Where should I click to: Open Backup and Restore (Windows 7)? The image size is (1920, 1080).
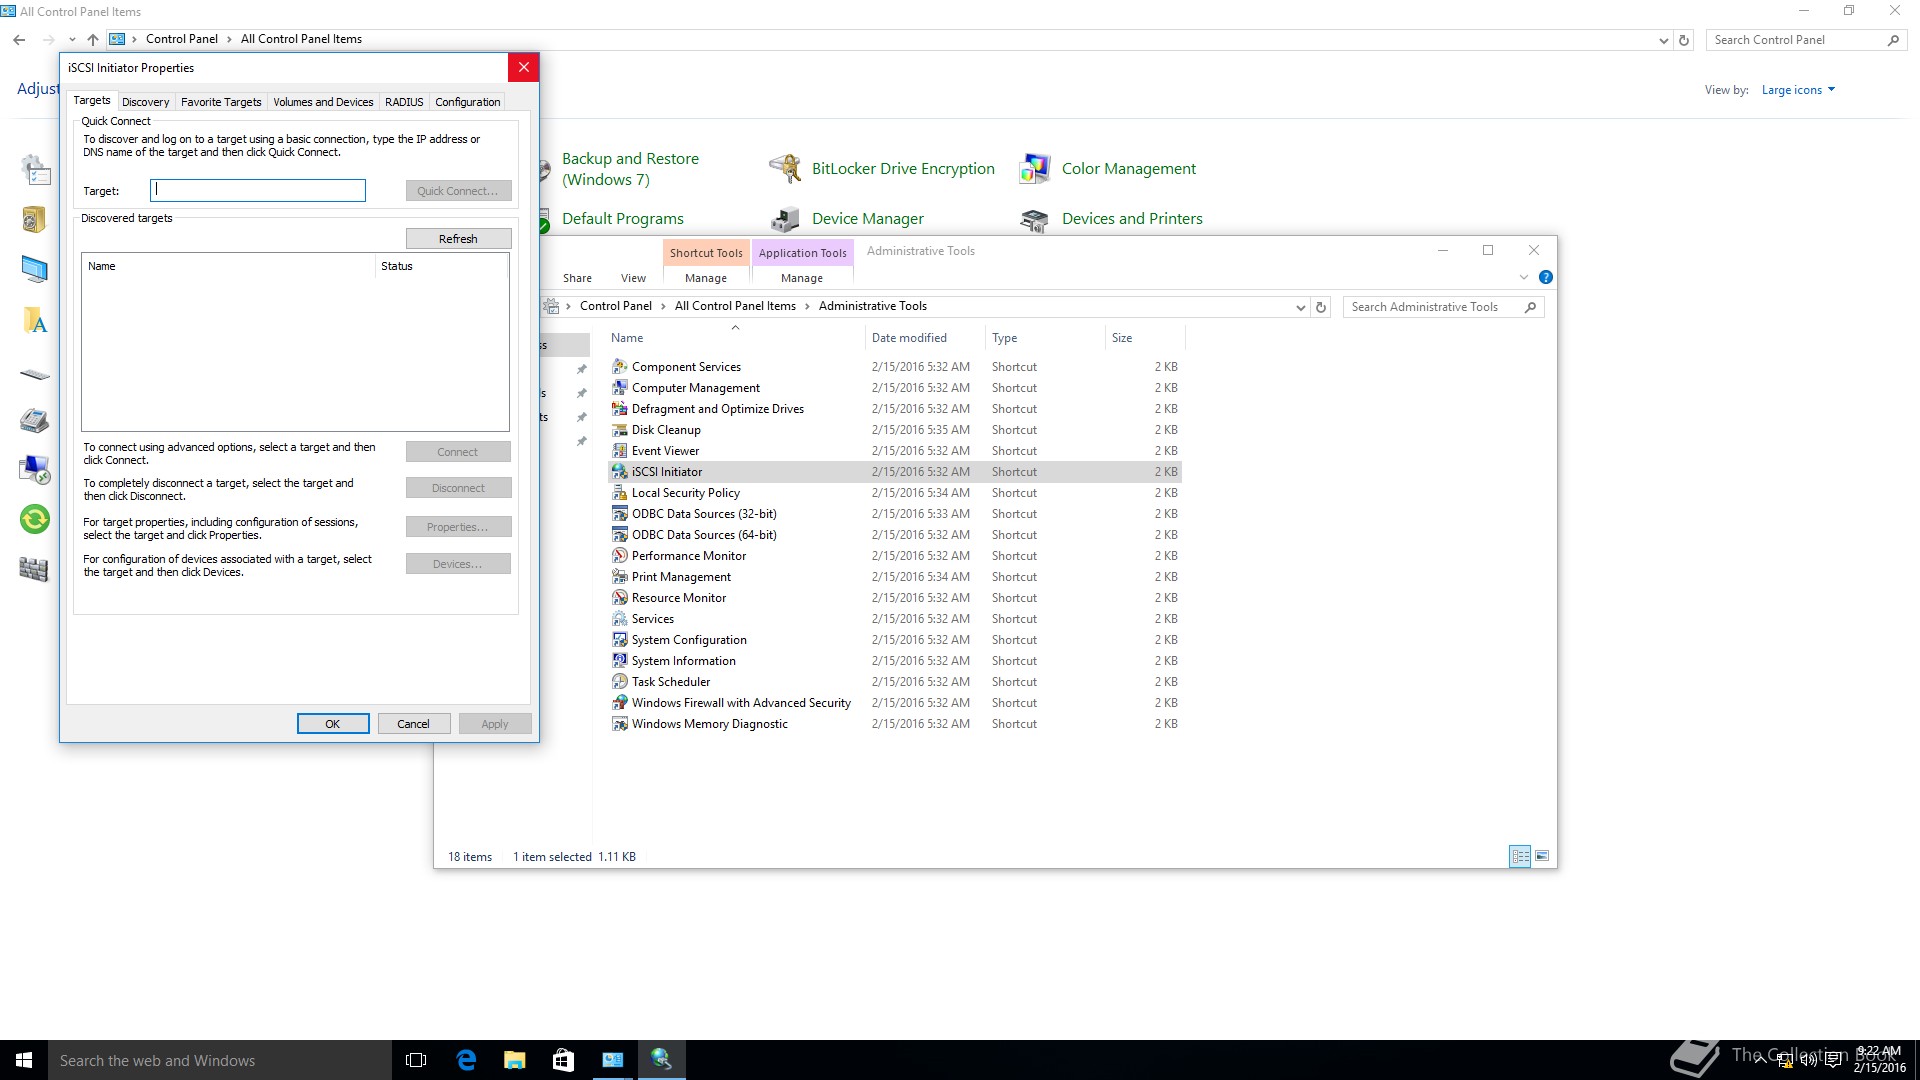coord(630,169)
